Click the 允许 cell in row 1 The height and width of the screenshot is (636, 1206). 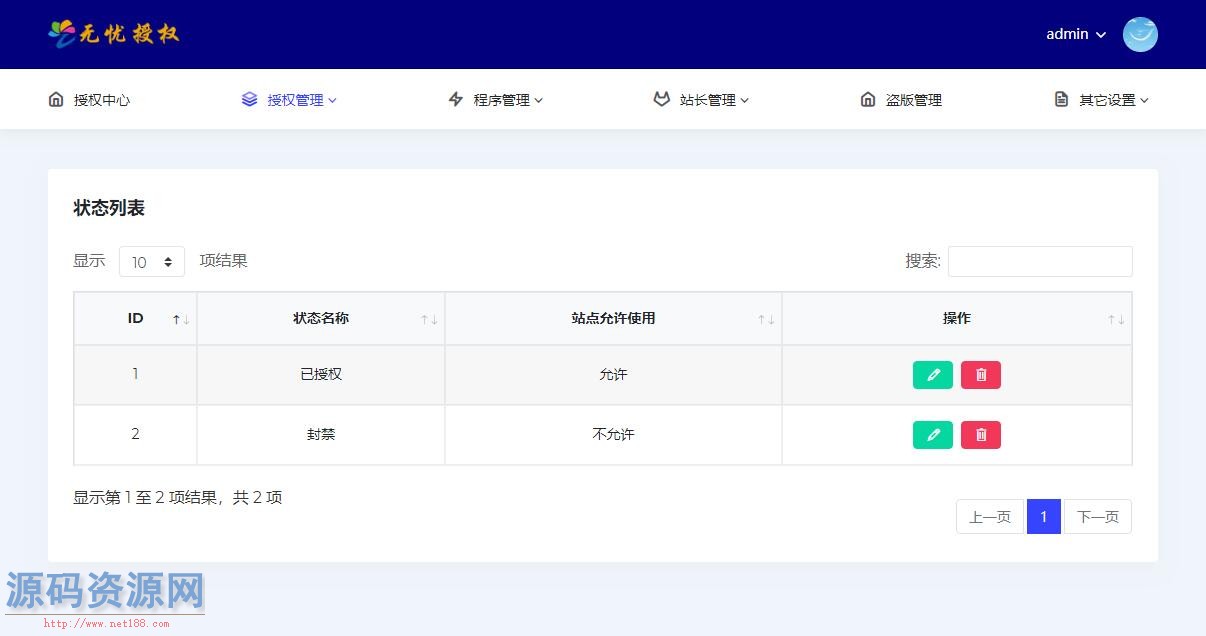[613, 375]
